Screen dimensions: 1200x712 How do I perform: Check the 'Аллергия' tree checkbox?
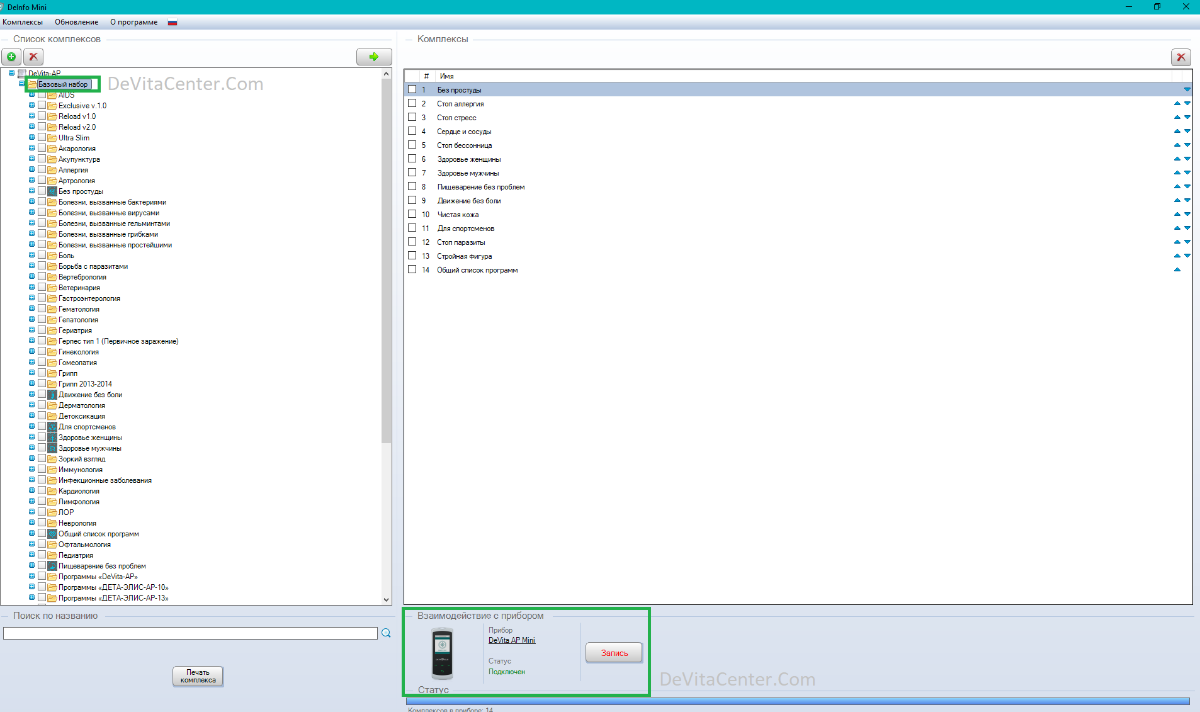[41, 170]
